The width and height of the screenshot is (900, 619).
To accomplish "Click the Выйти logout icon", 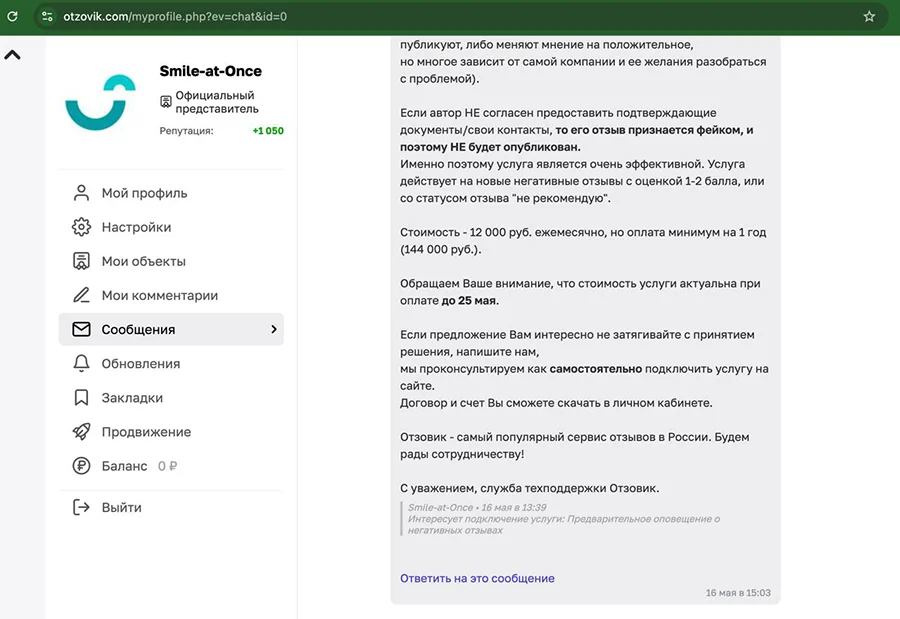I will (x=82, y=507).
